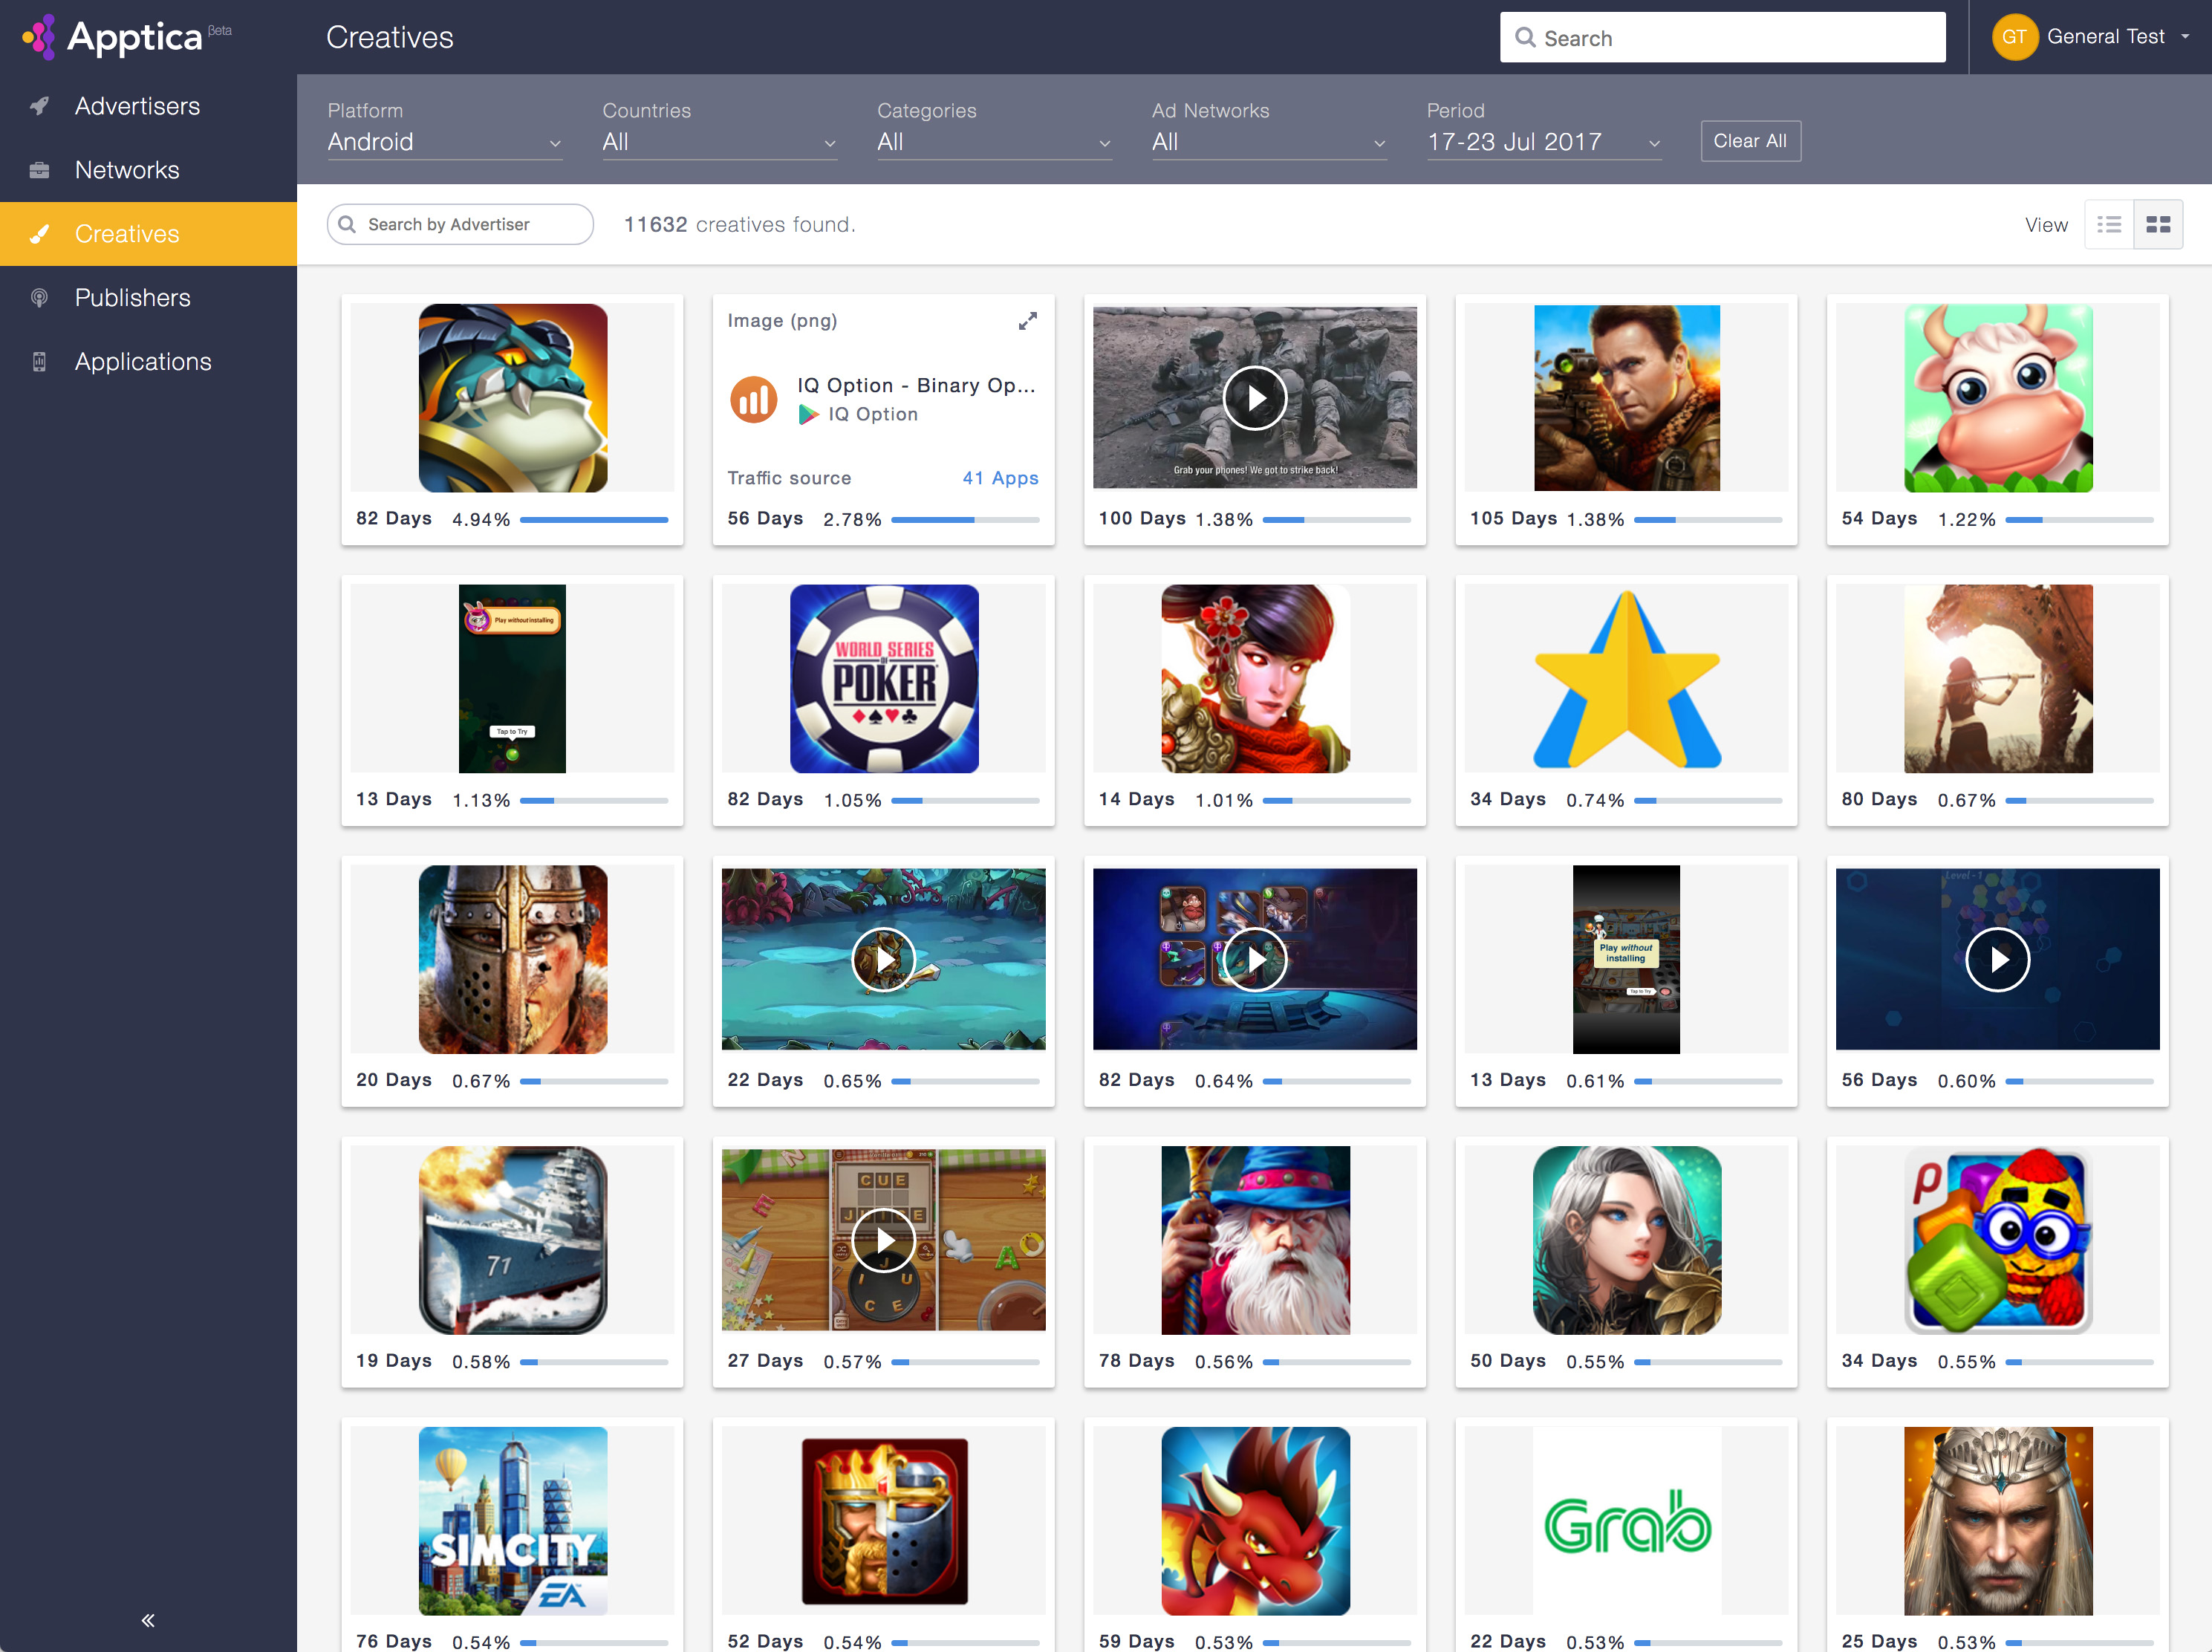Open the yellow bird puzzle 34 Days creative

point(1997,1240)
